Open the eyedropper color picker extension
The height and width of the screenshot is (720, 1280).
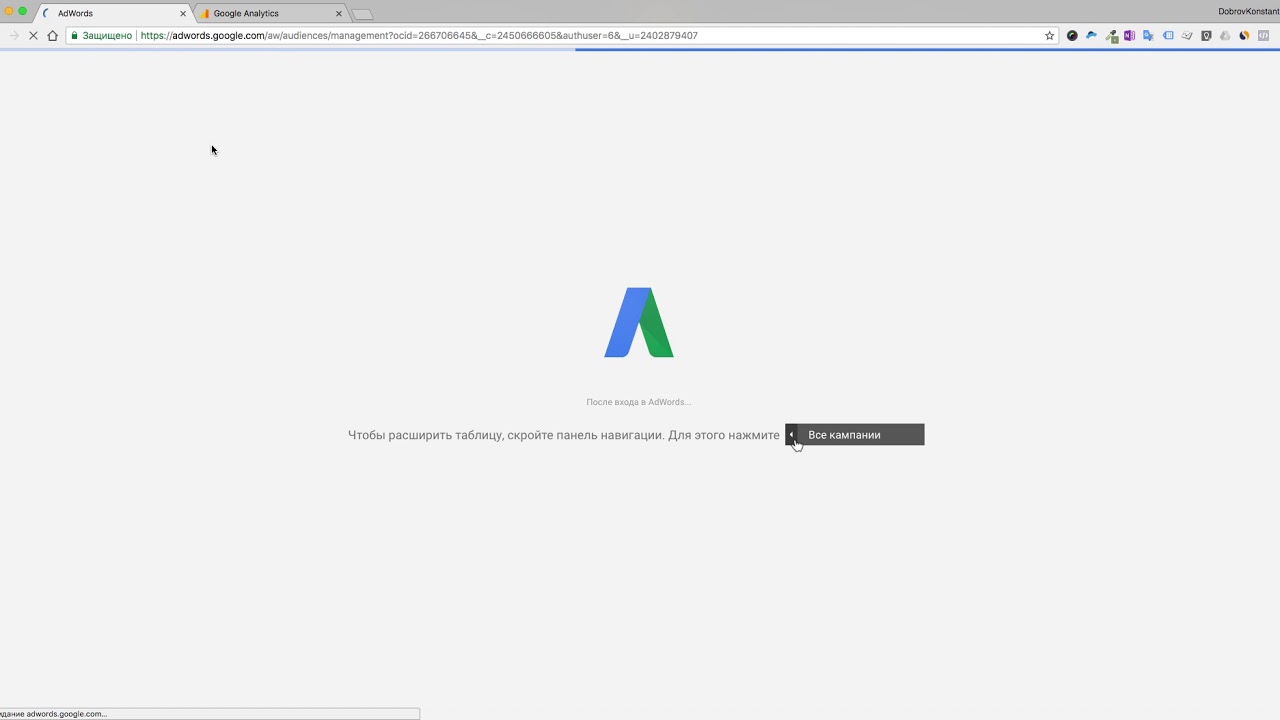[x=1111, y=36]
